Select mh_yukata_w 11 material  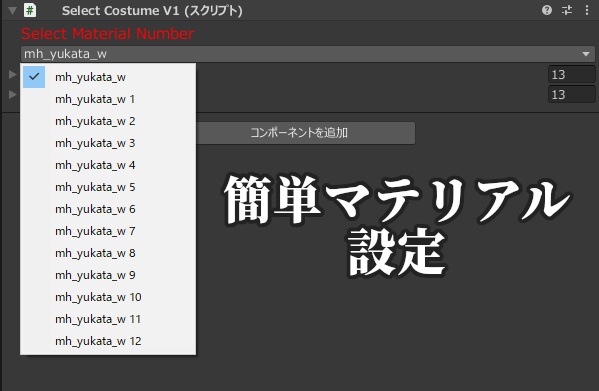(108, 319)
